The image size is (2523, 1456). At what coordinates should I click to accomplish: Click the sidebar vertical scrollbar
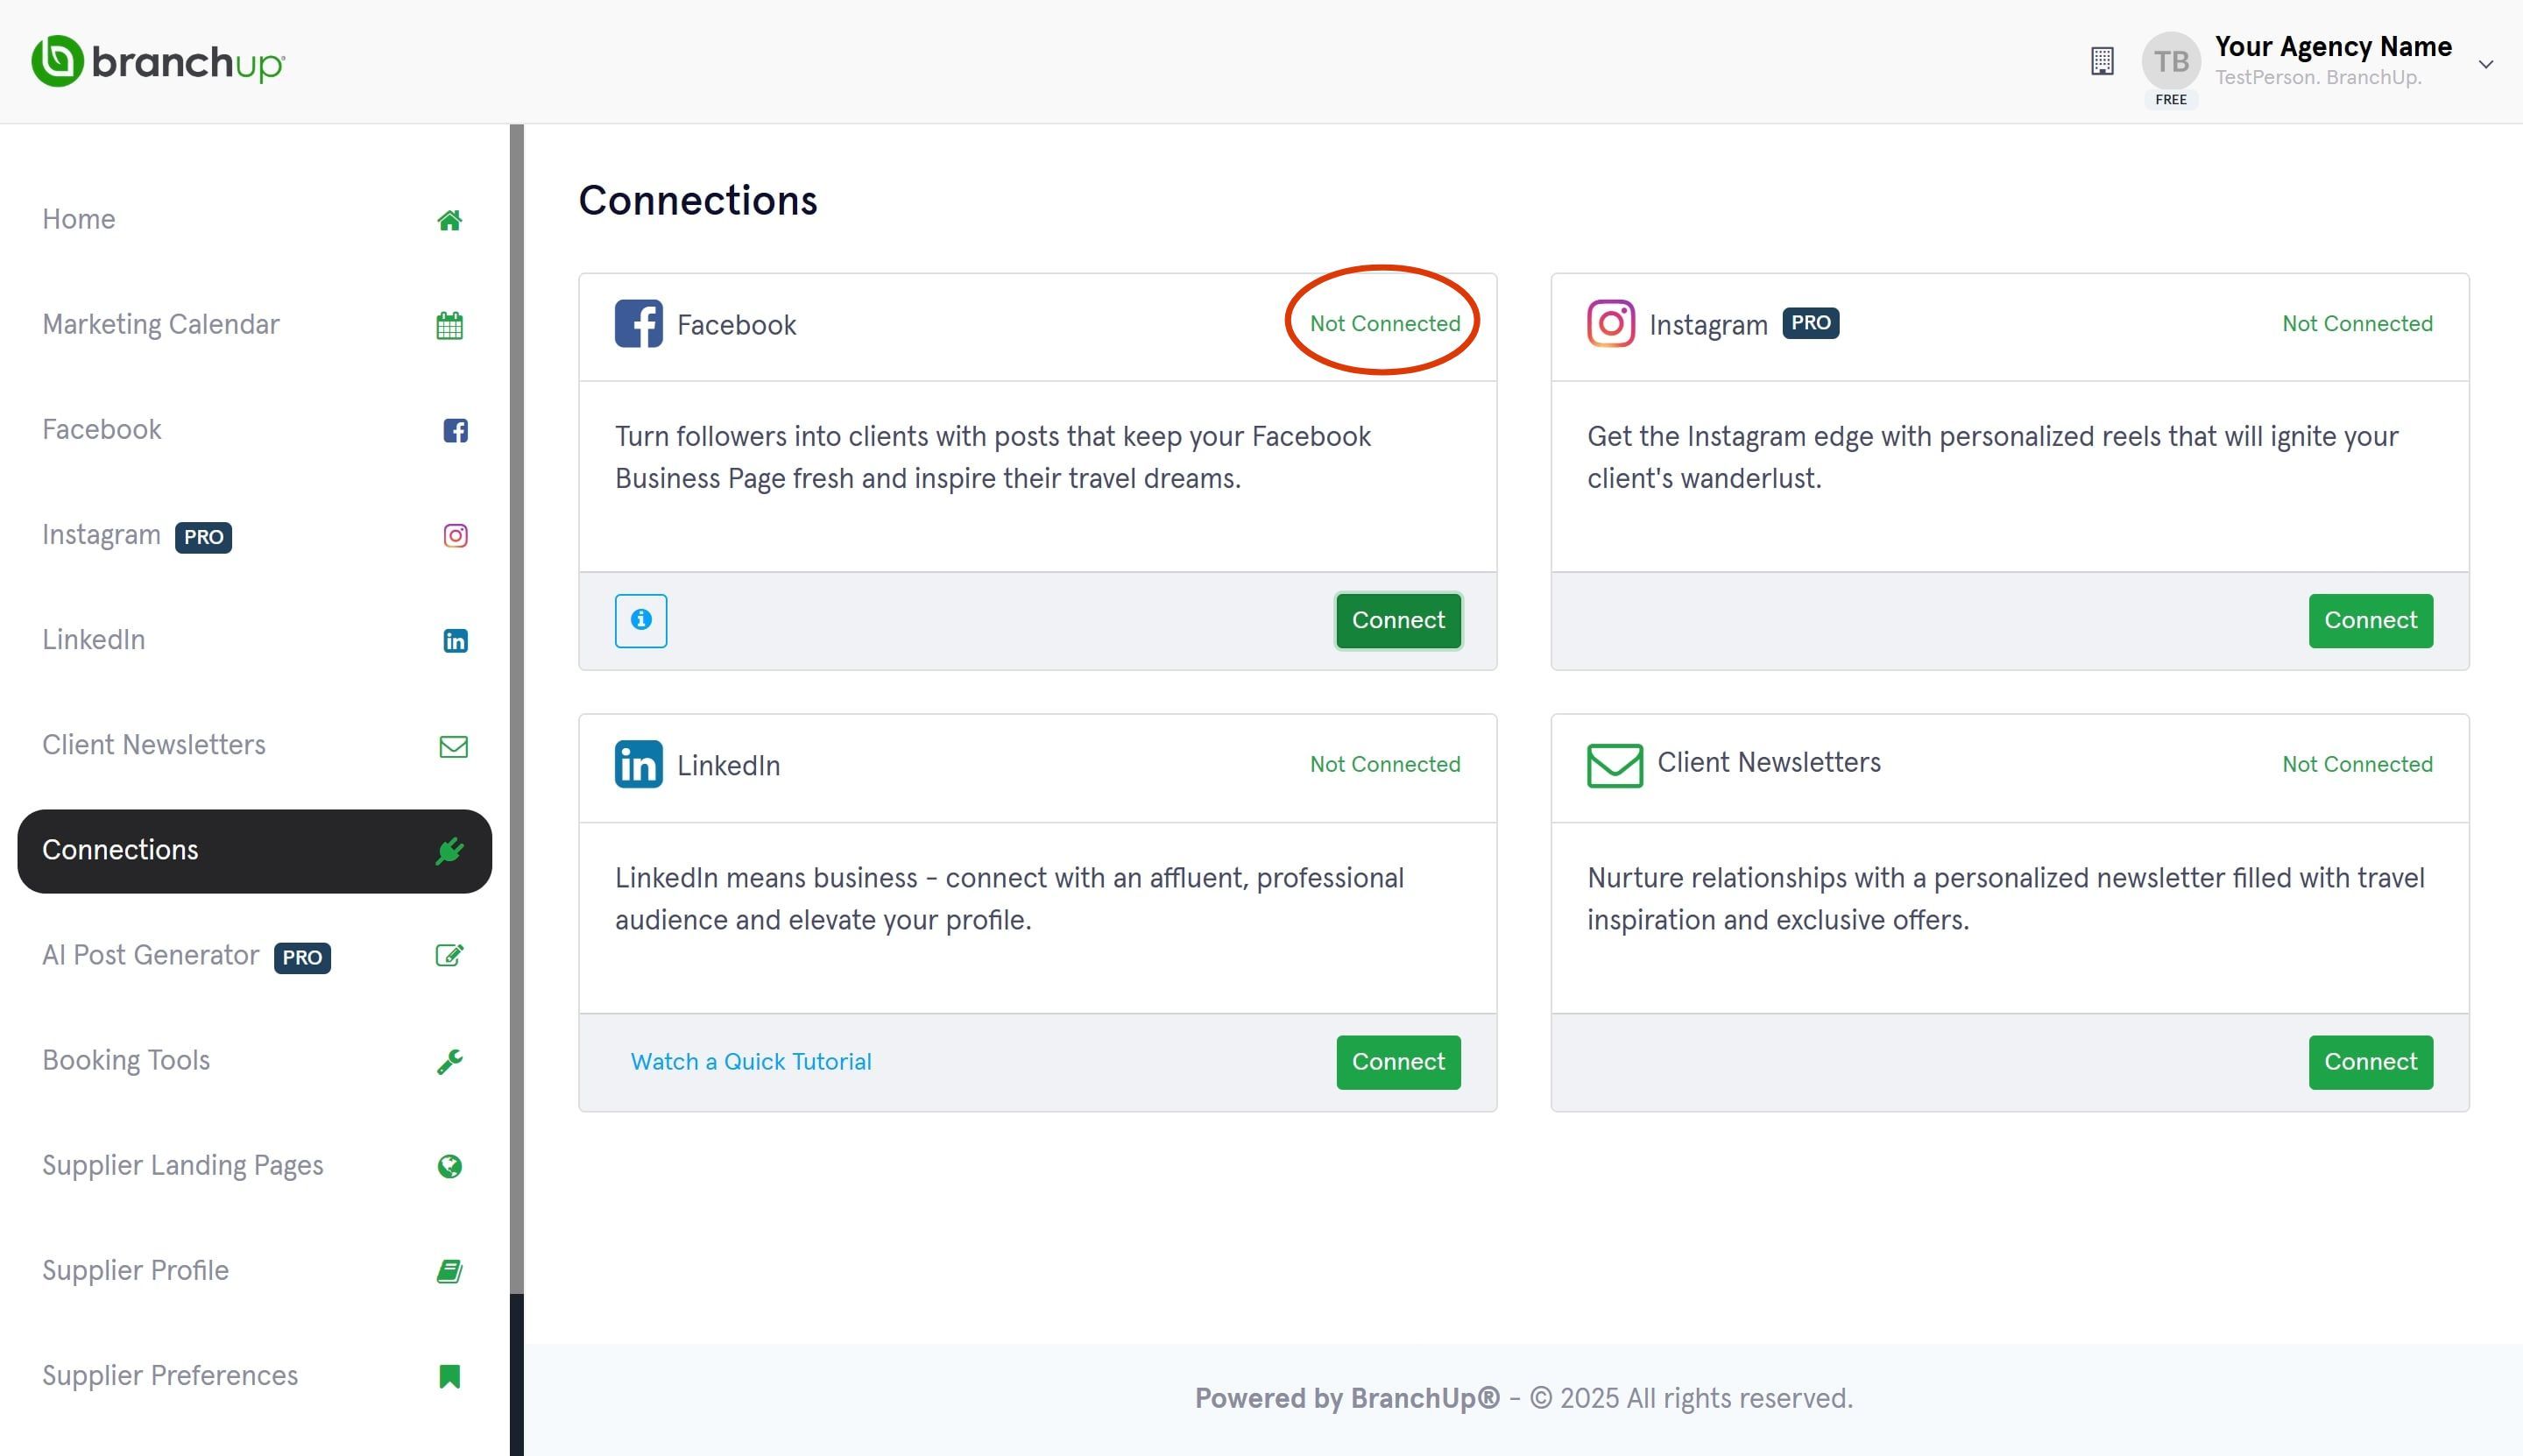pos(516,709)
